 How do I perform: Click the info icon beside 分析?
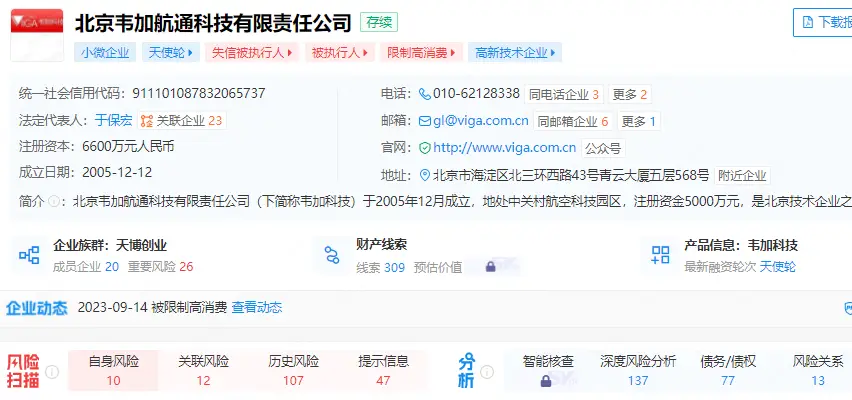[487, 372]
